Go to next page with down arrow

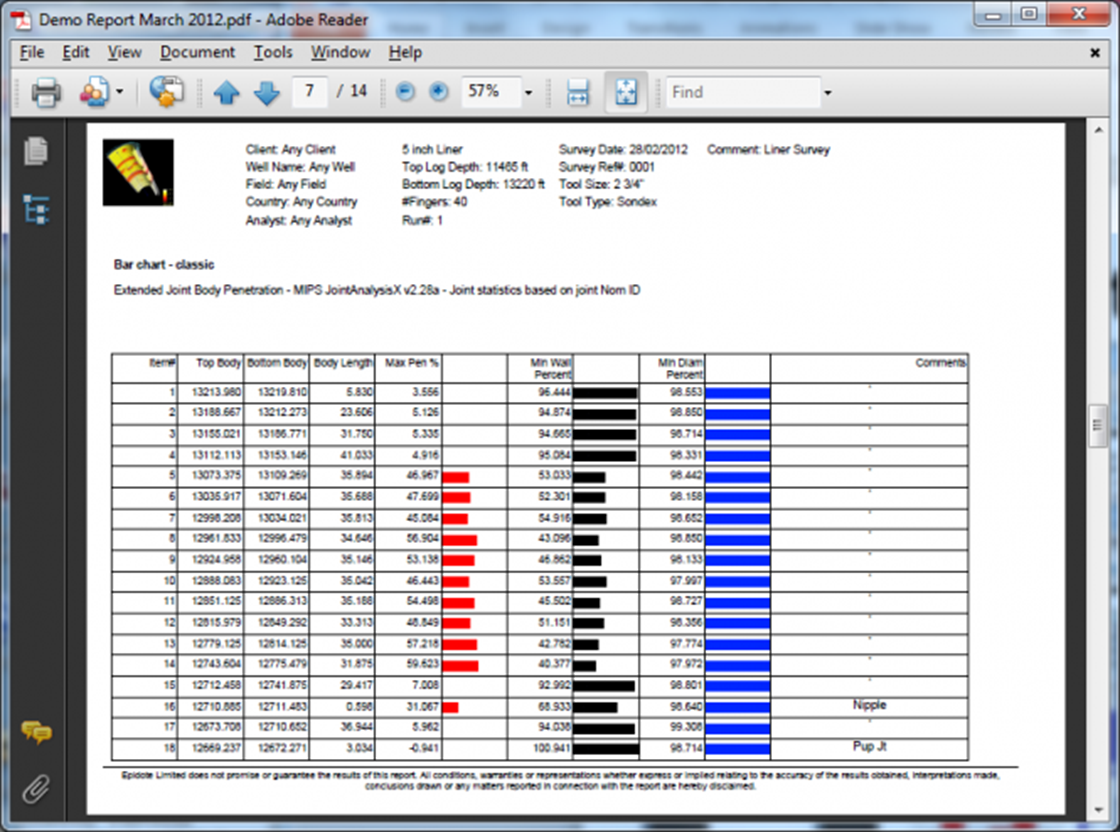266,93
